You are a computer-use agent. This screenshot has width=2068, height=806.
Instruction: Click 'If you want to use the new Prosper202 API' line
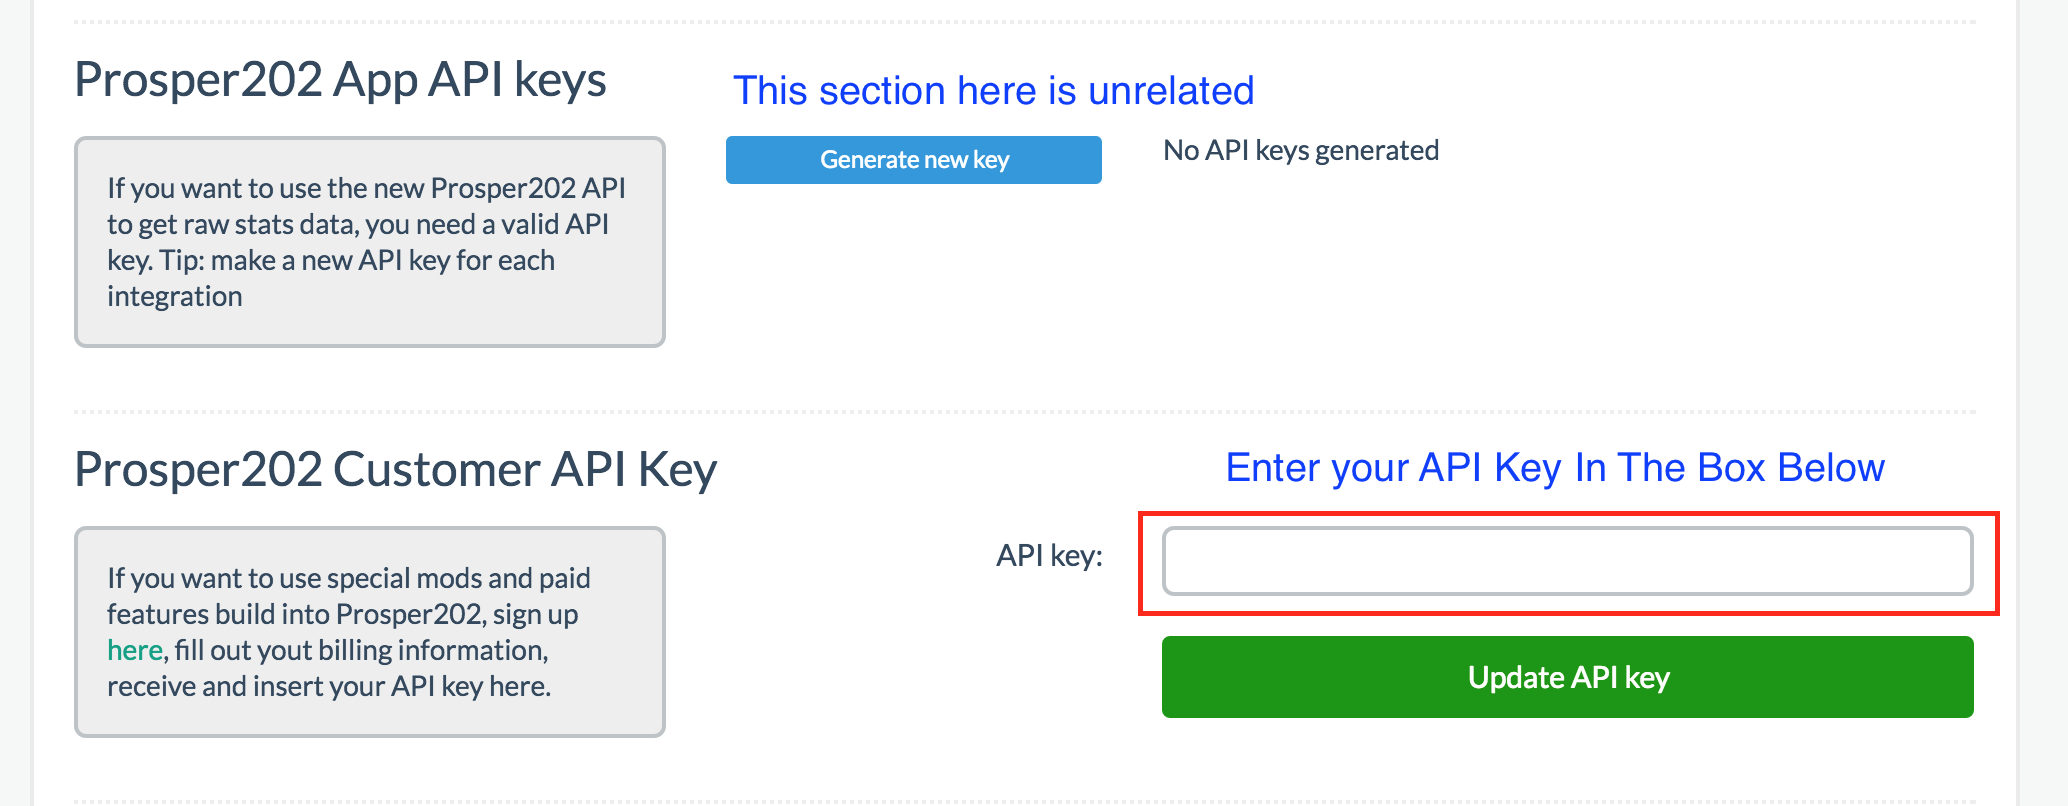coord(366,188)
